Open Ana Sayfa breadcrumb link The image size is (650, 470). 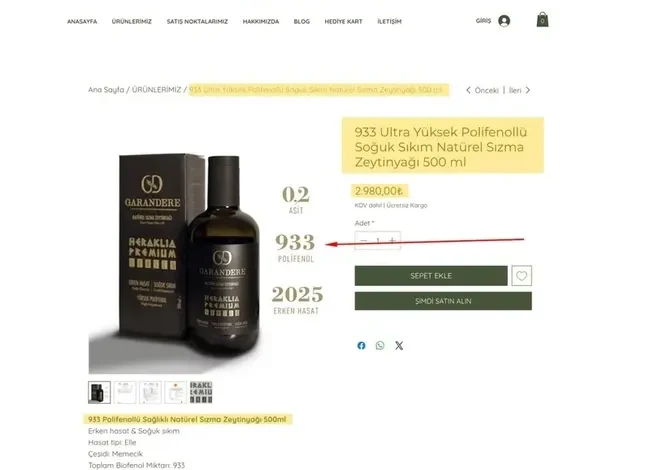tap(106, 90)
